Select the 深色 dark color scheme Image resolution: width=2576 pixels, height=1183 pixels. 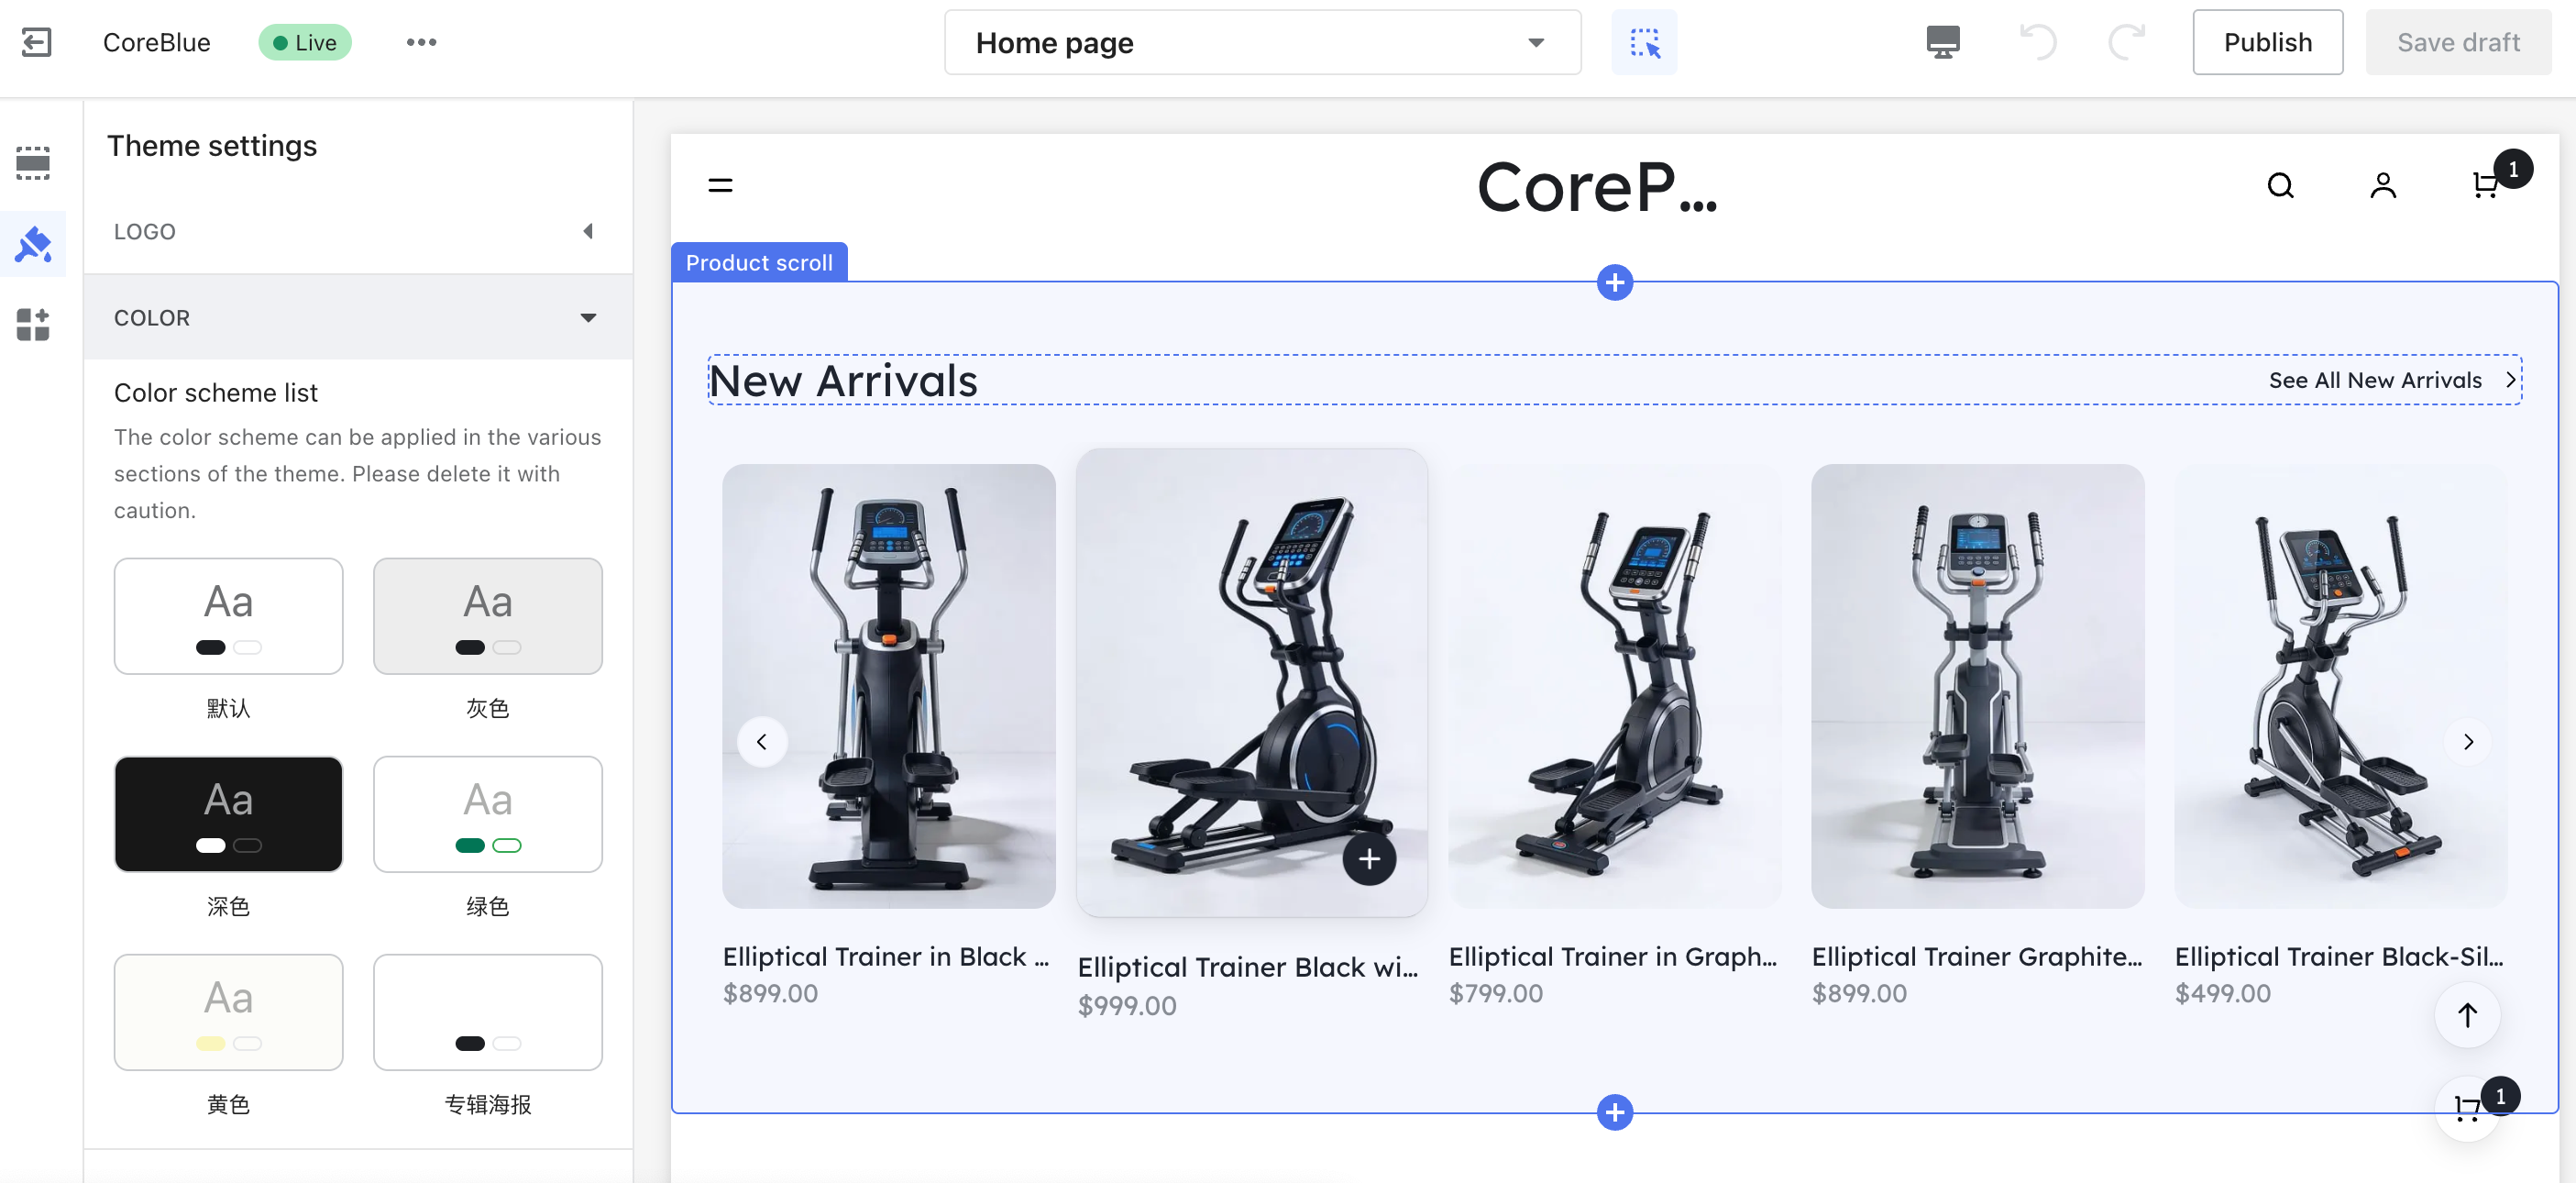pyautogui.click(x=228, y=813)
